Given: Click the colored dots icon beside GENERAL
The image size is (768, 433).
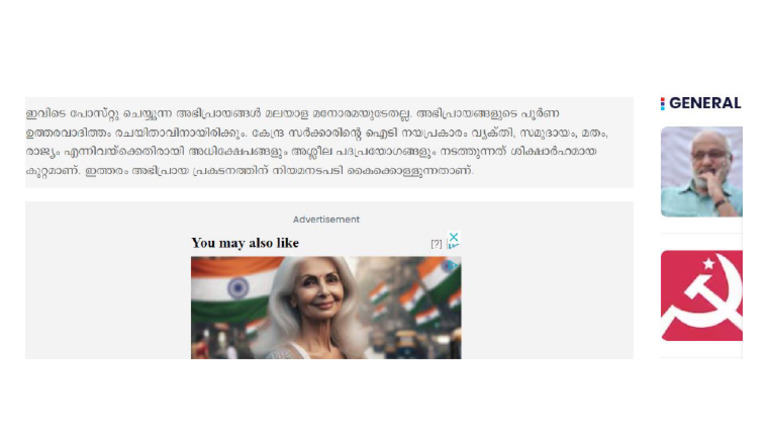Looking at the screenshot, I should 662,103.
